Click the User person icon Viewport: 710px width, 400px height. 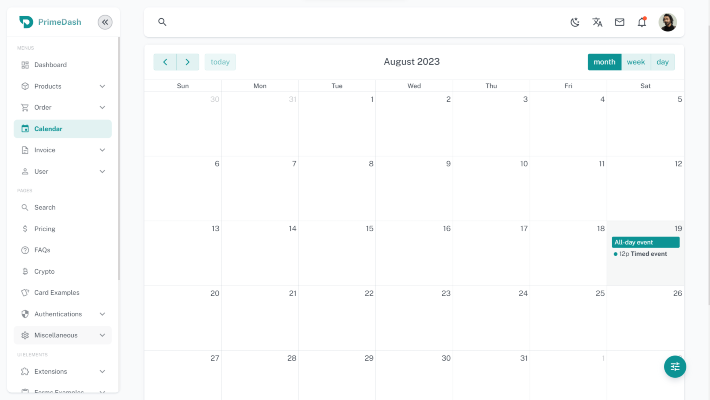pos(25,171)
